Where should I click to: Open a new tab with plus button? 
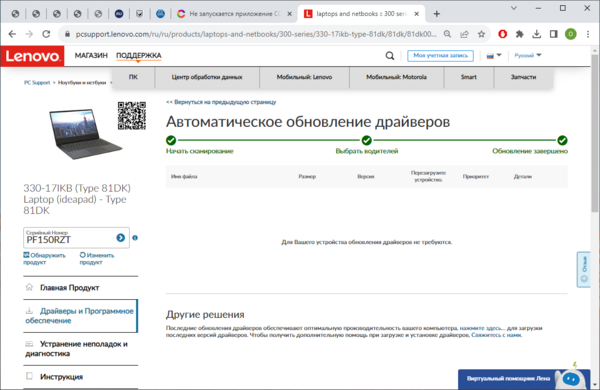coord(437,14)
